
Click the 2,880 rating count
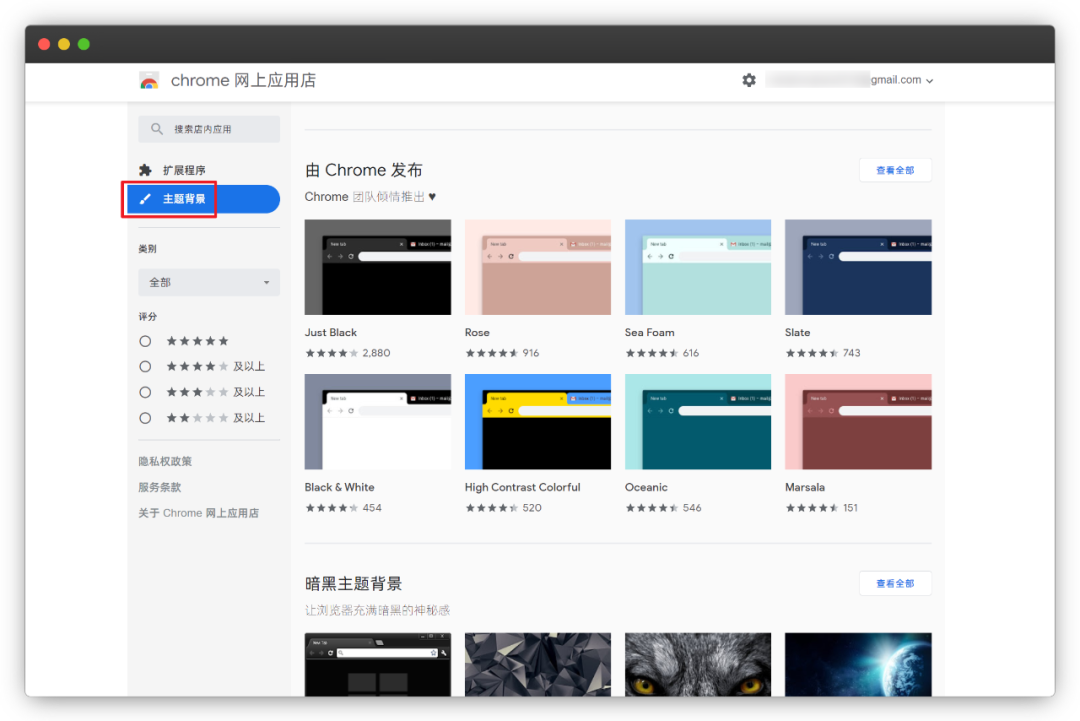pos(376,353)
